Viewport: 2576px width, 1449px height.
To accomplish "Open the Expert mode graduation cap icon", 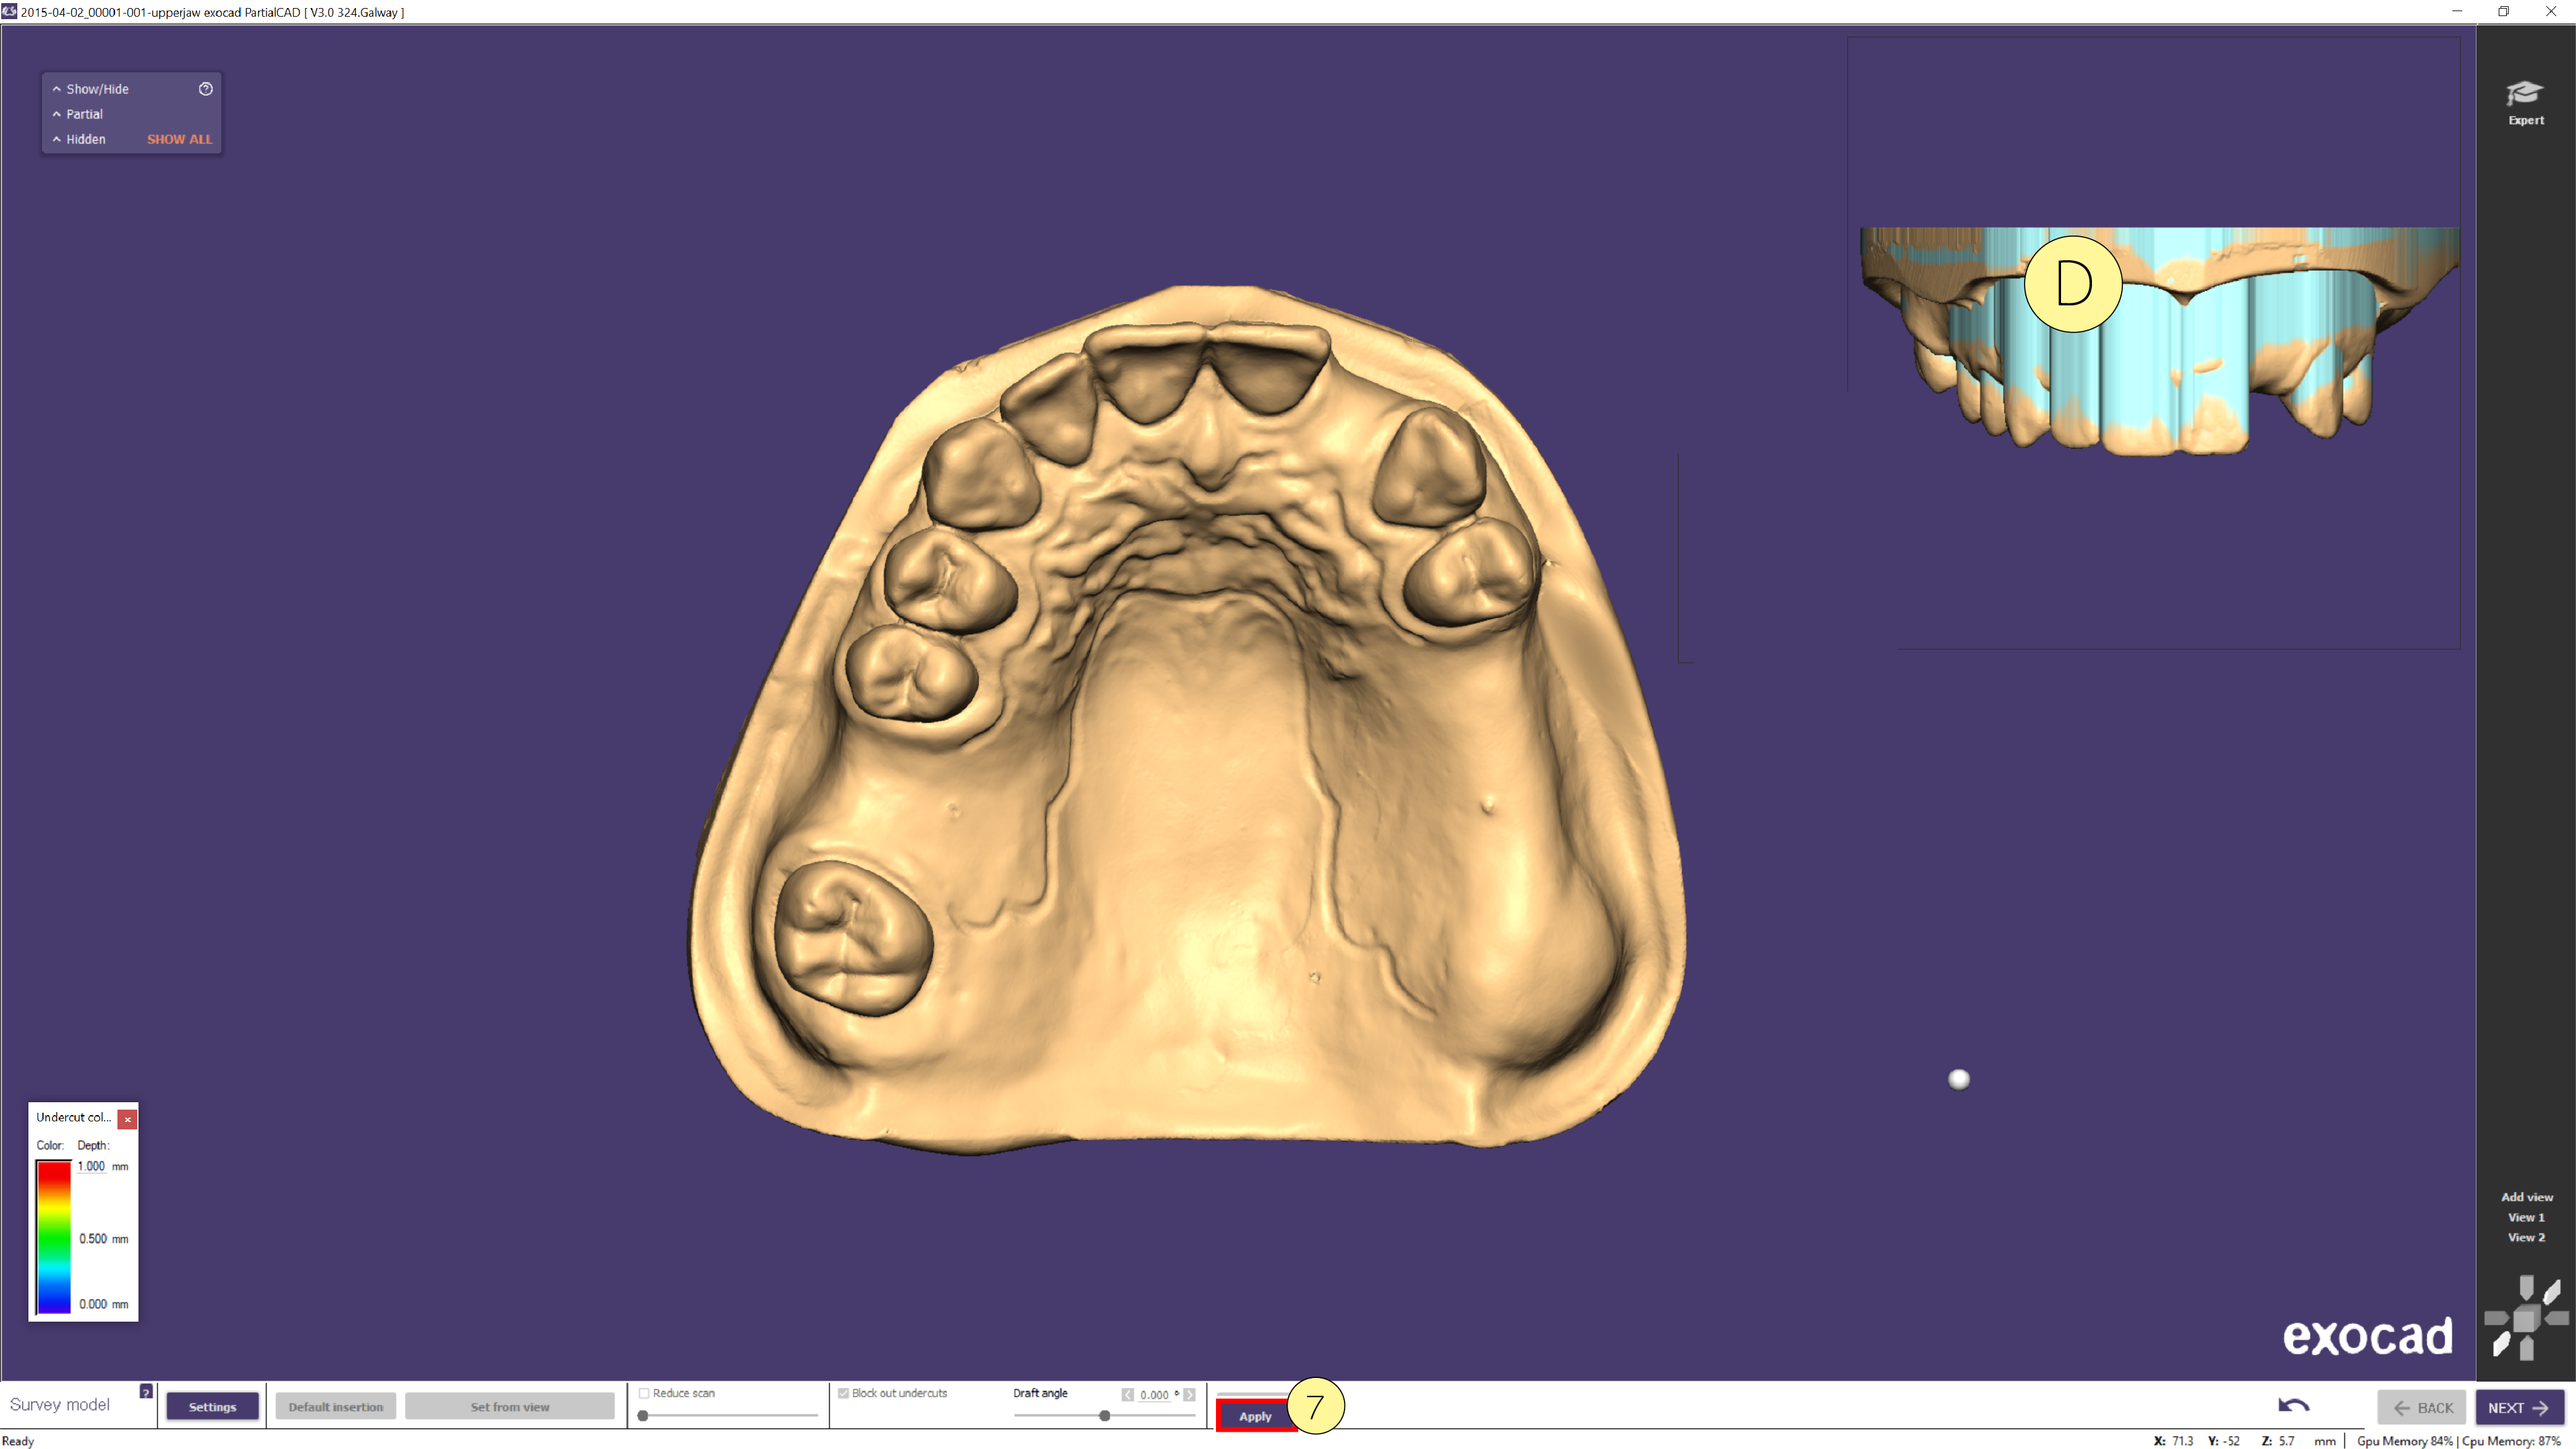I will click(2525, 93).
